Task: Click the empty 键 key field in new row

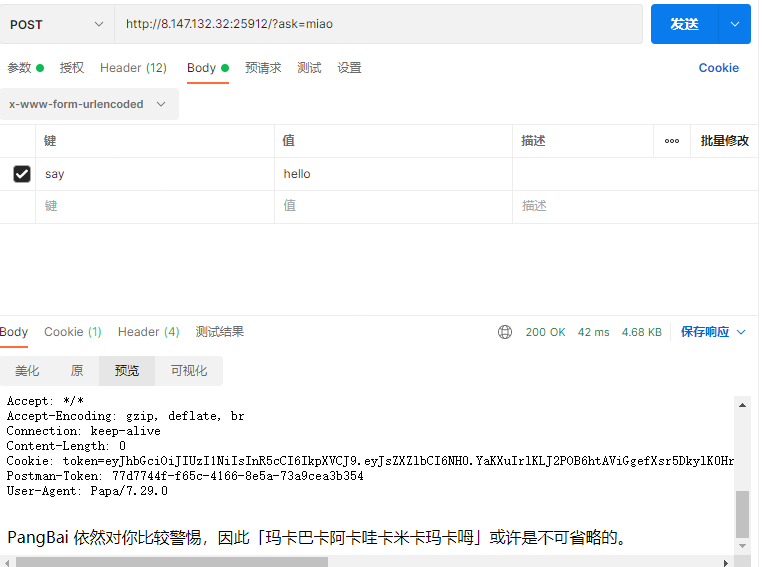Action: tap(155, 206)
